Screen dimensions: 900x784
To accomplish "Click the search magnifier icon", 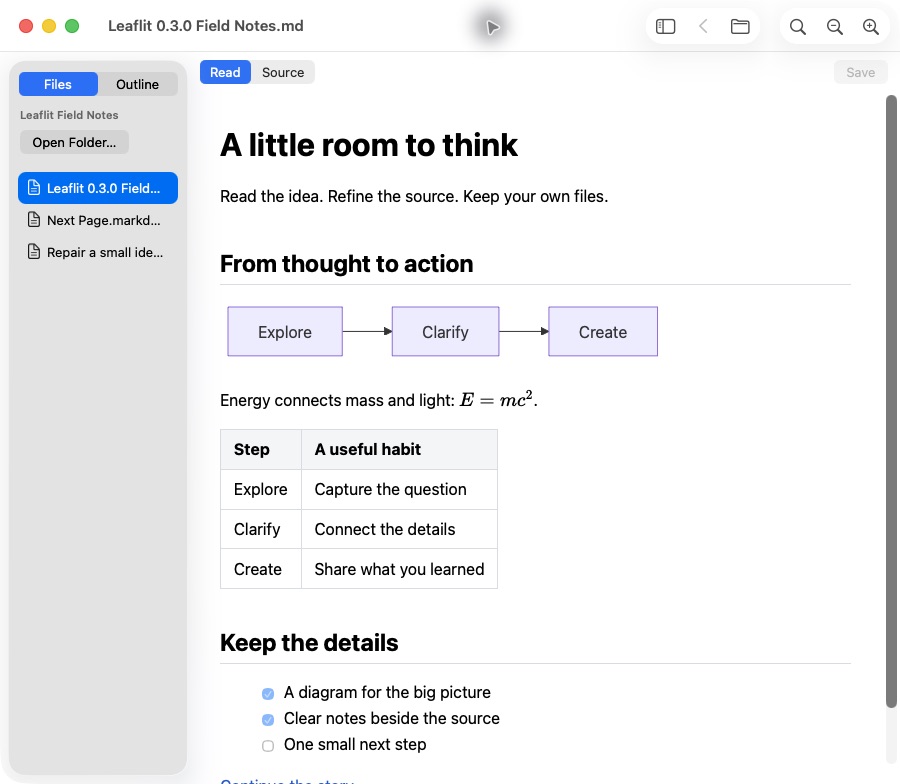I will click(797, 26).
